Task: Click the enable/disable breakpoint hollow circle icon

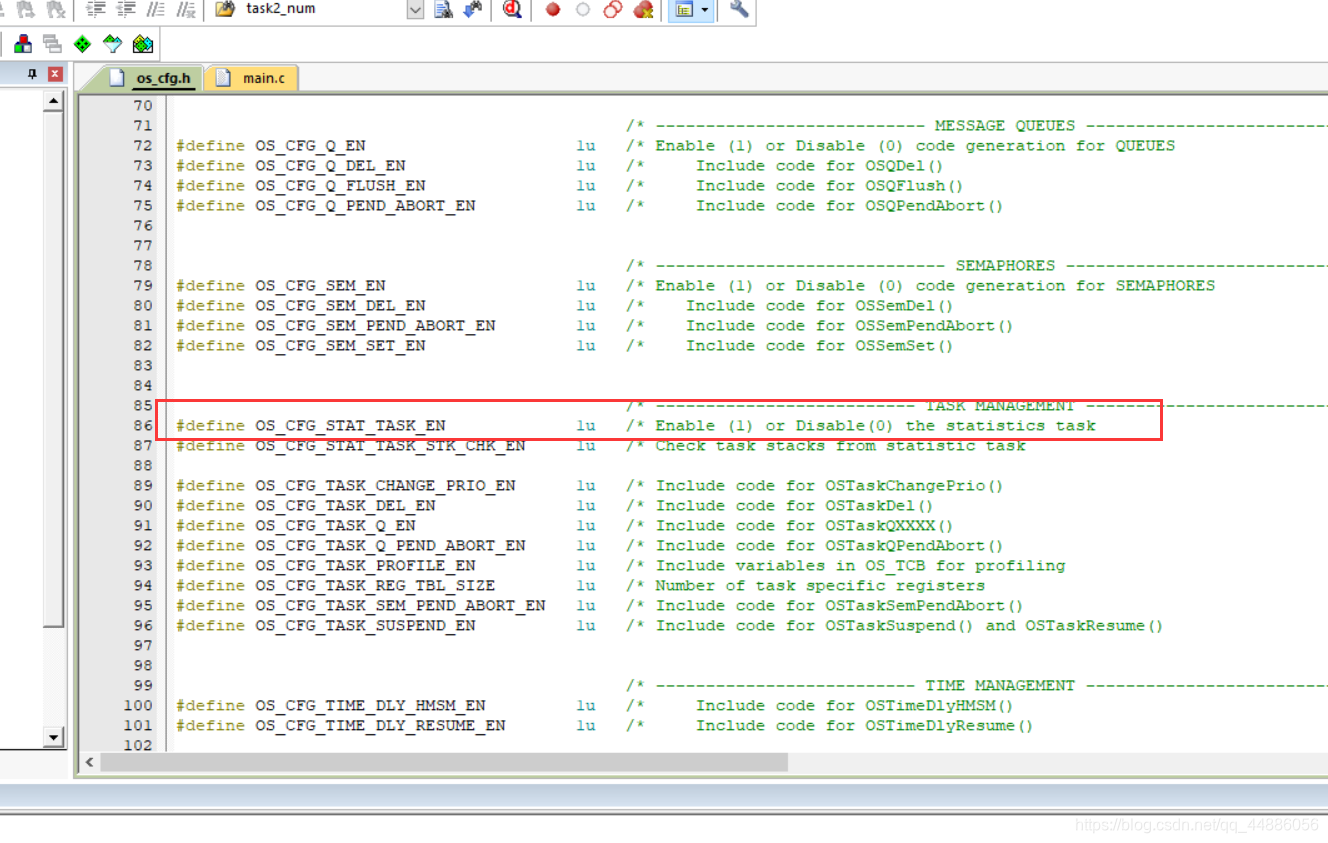Action: click(x=583, y=10)
